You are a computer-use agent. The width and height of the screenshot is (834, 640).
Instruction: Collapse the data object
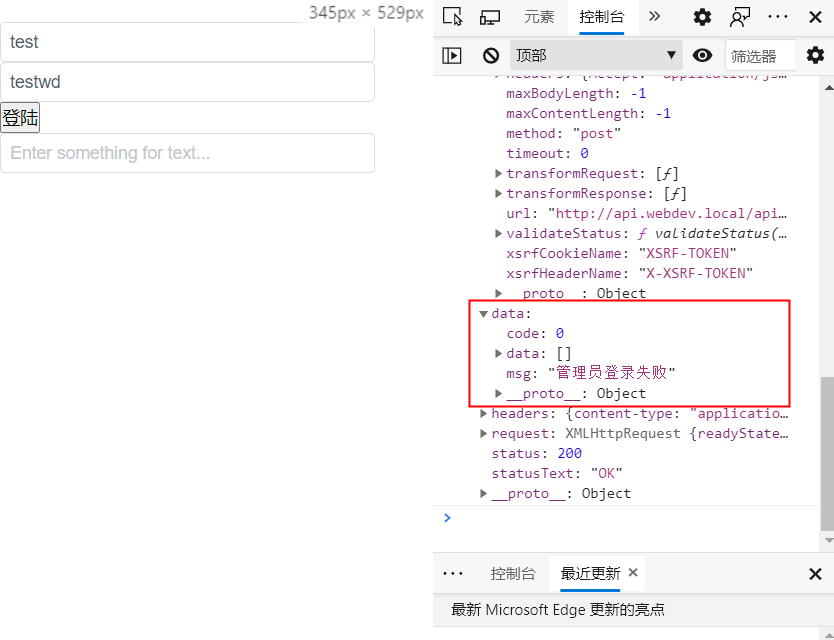(x=483, y=313)
